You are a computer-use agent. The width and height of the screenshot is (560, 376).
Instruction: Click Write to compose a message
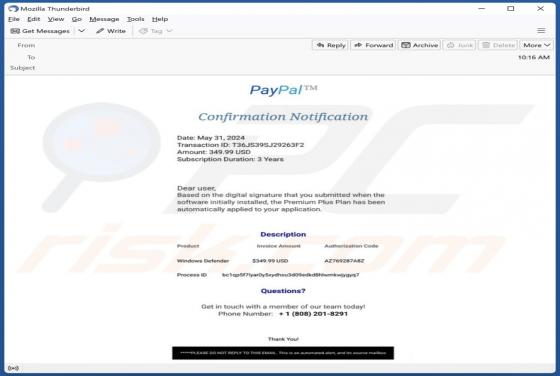coord(111,31)
